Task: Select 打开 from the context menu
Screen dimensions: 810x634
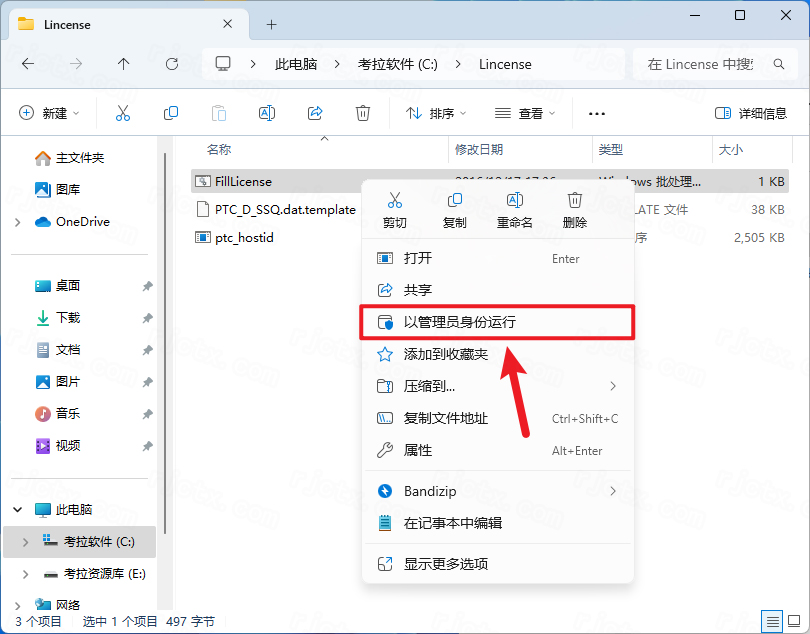Action: (497, 258)
